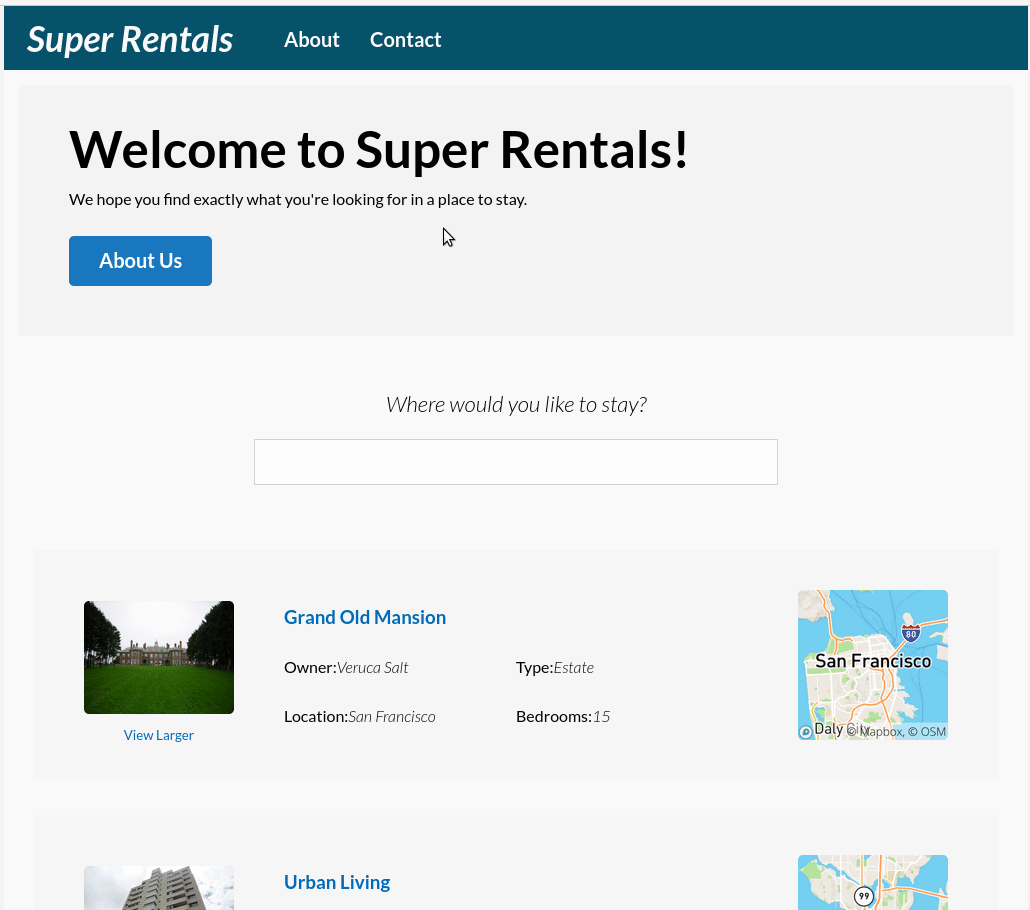The height and width of the screenshot is (910, 1030).
Task: Click the 'Estate' type value
Action: 573,668
